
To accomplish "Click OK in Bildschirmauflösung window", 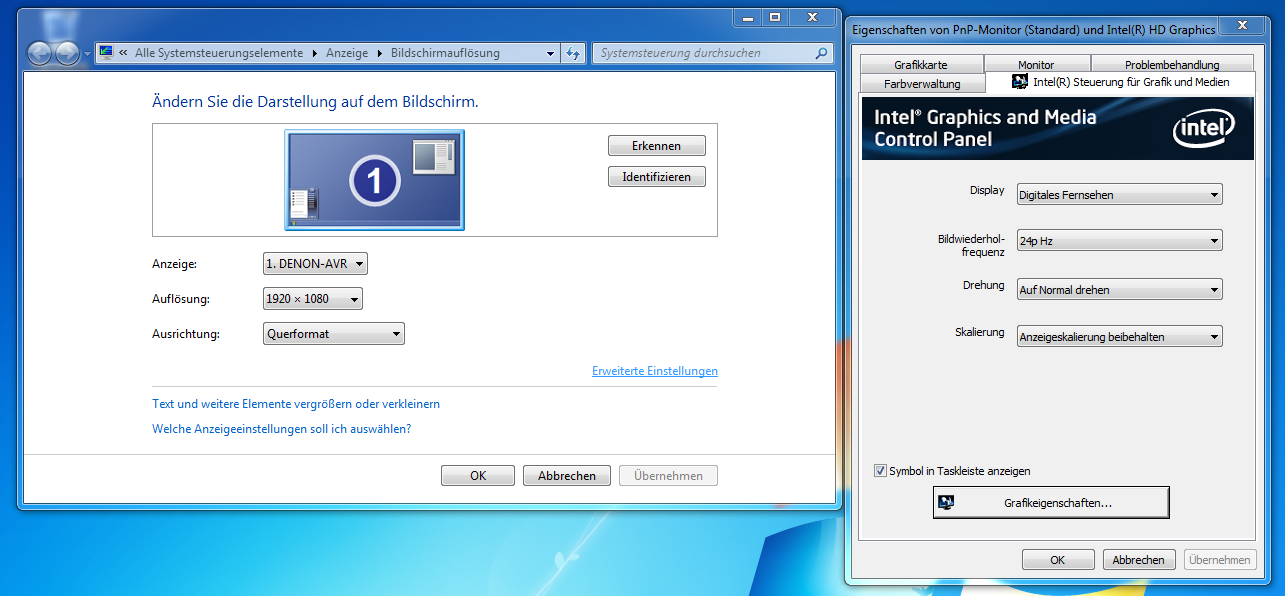I will tap(478, 476).
